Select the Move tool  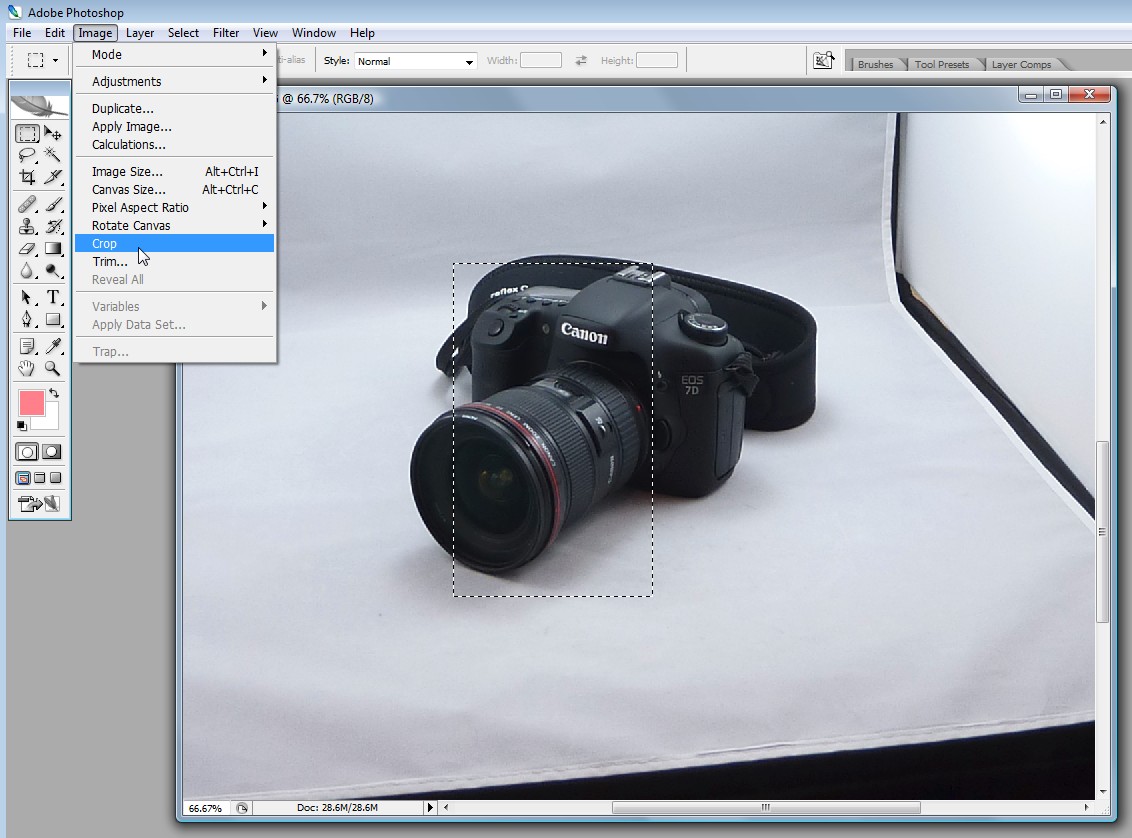click(53, 134)
